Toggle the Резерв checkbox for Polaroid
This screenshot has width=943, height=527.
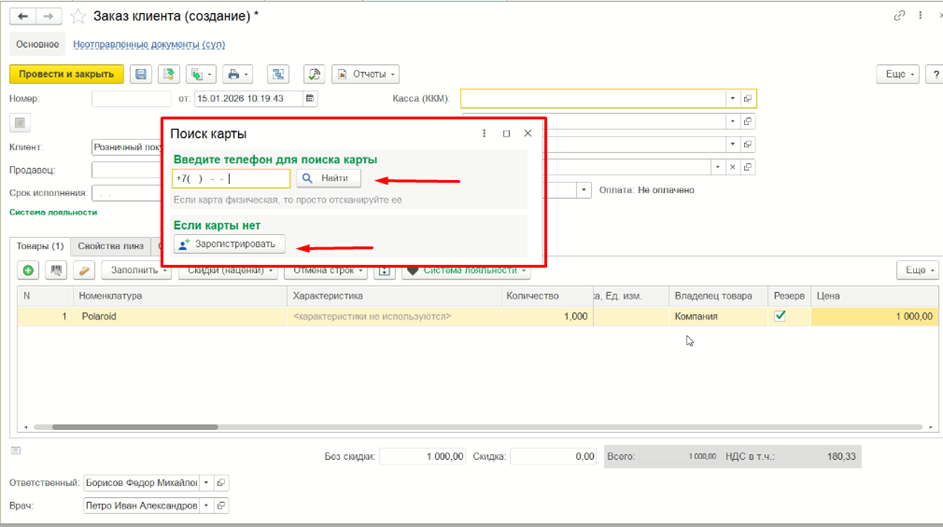(x=780, y=316)
